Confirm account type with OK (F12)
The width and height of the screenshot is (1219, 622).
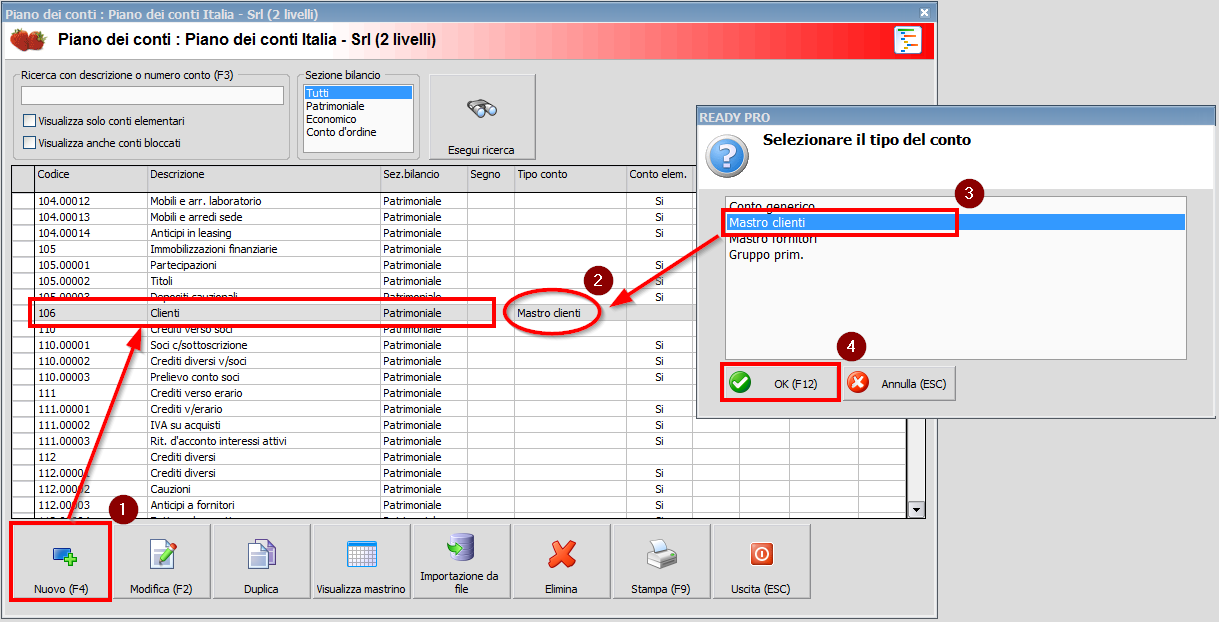click(x=780, y=382)
